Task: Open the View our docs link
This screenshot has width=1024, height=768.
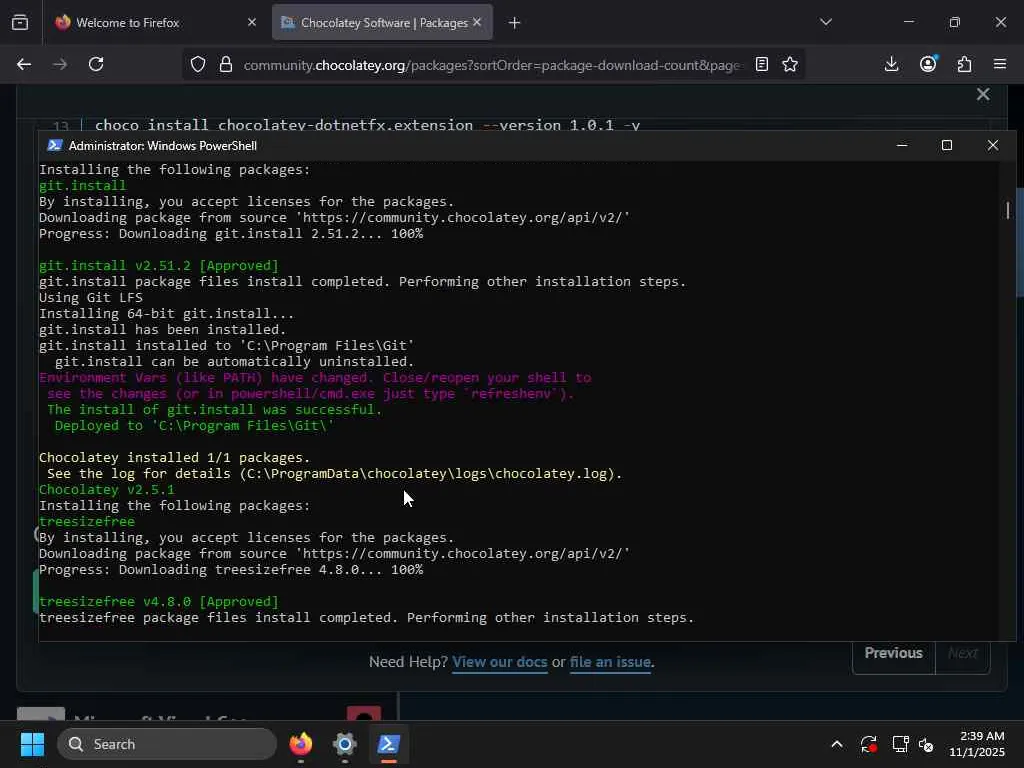Action: point(500,662)
